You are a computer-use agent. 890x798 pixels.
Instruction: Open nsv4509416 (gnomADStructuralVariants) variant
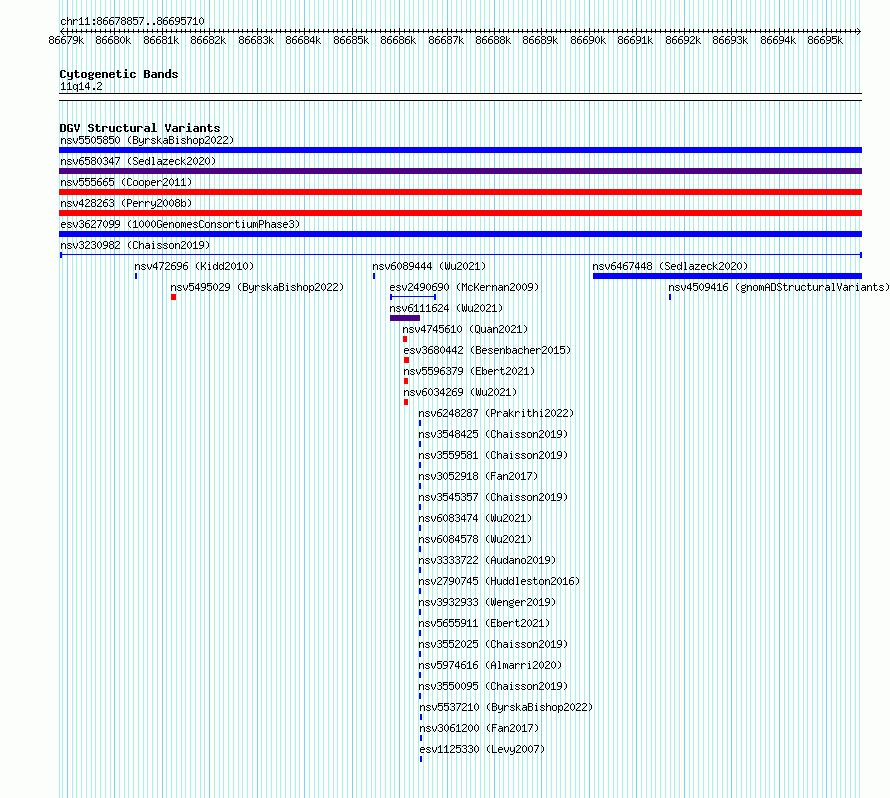tap(779, 287)
